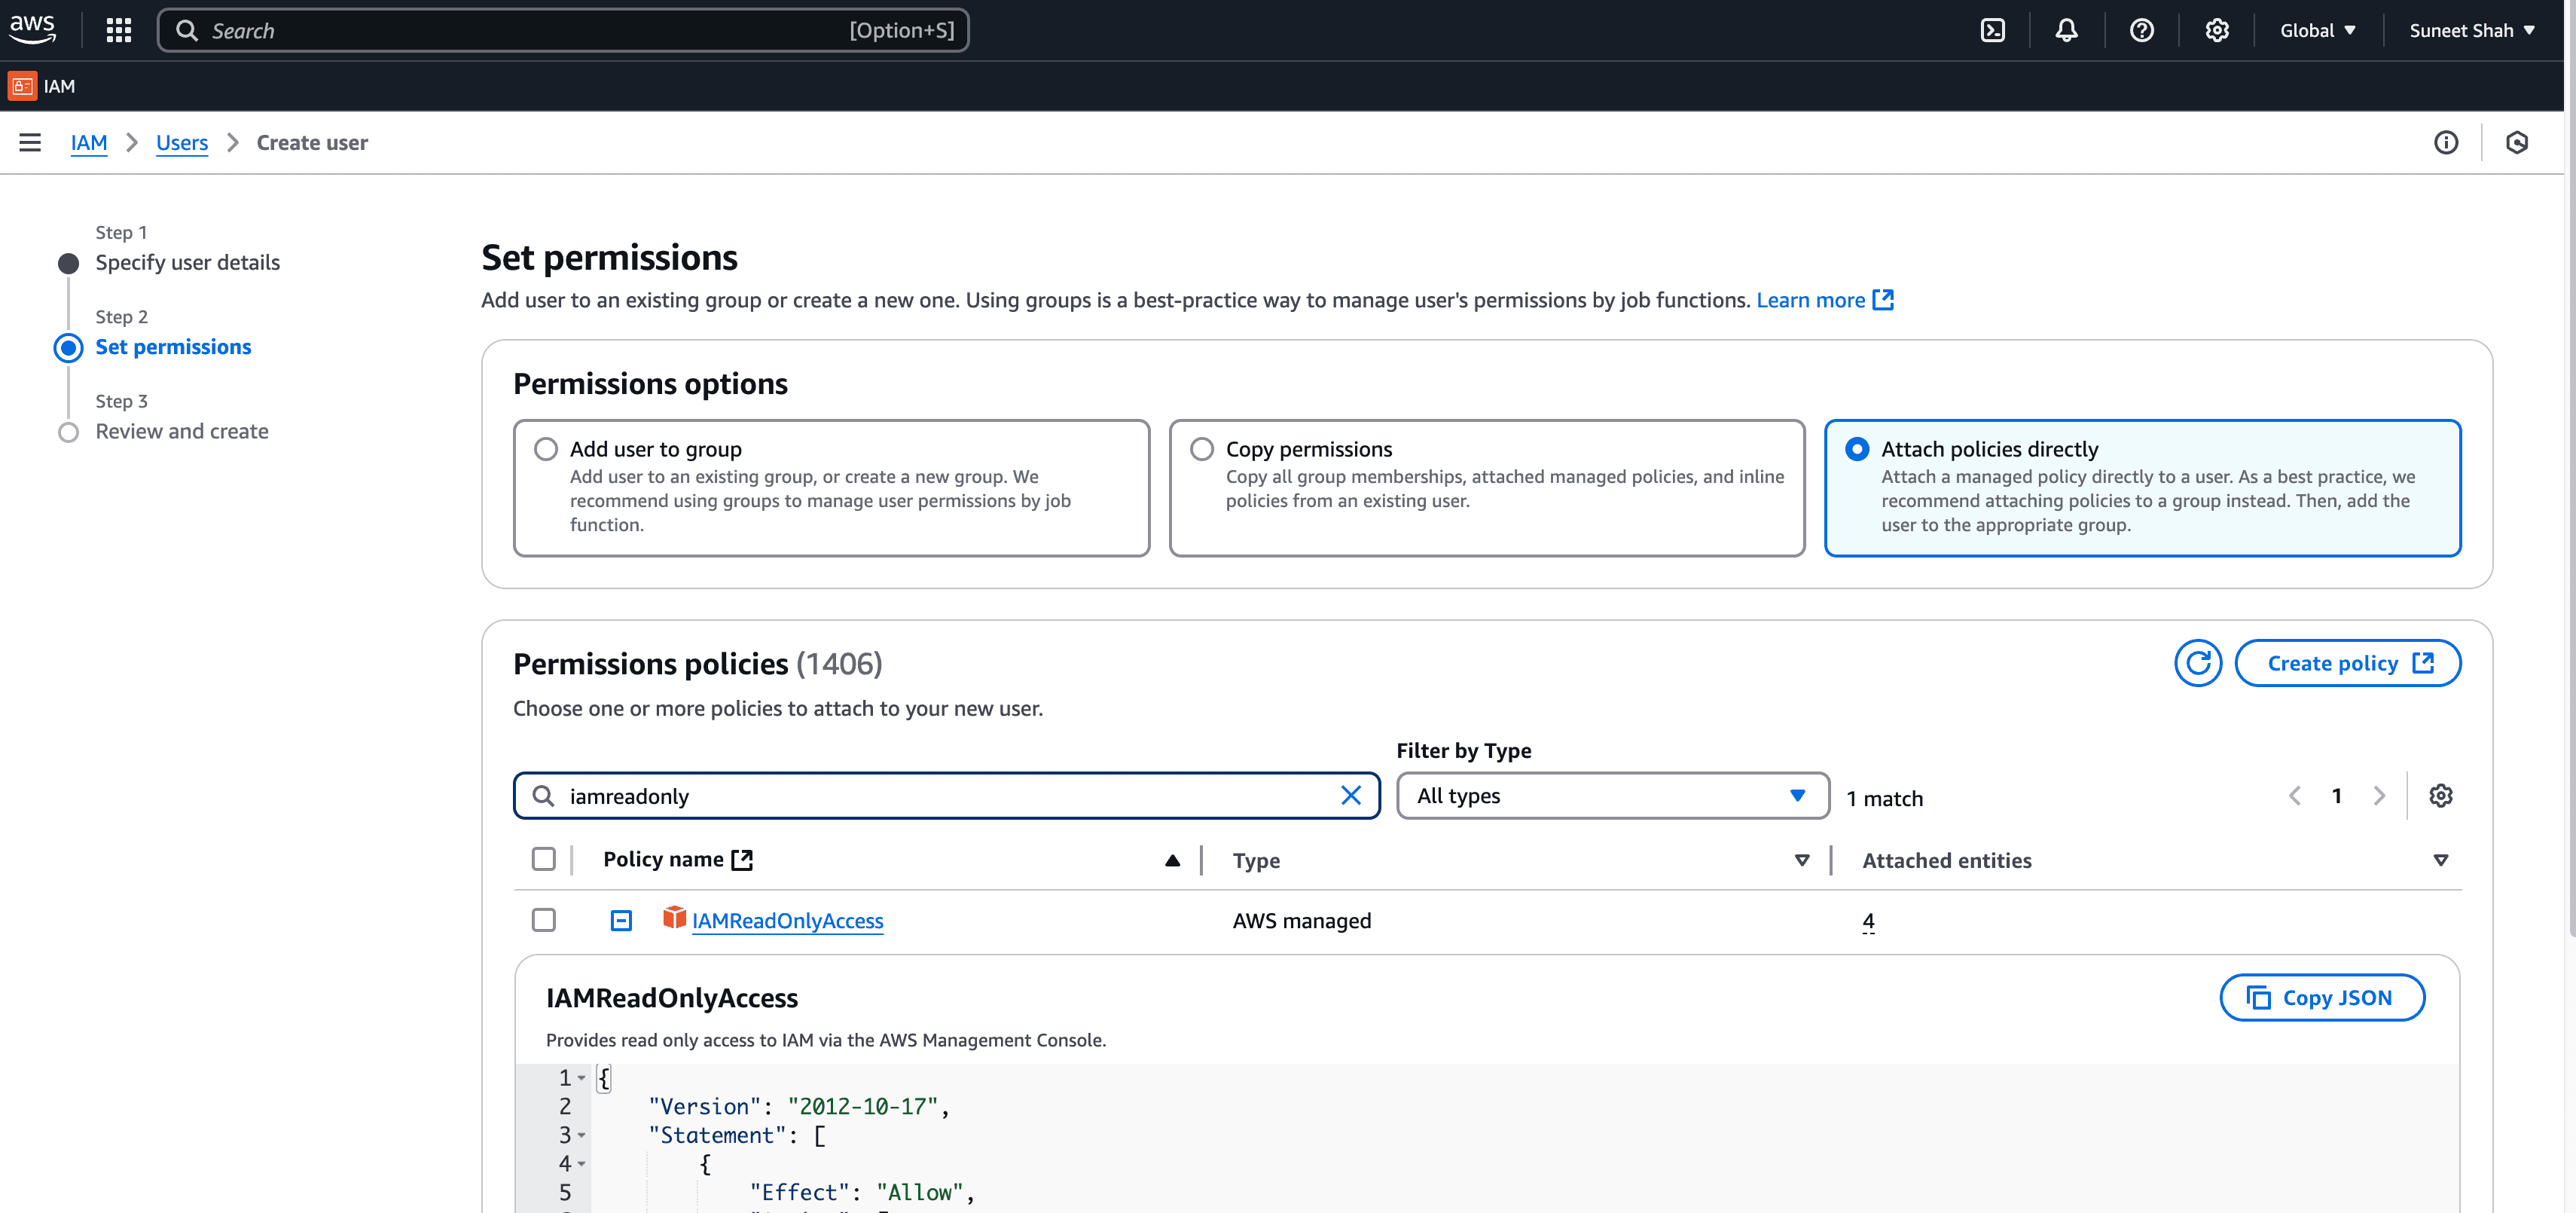
Task: Click the Create policy button
Action: pyautogui.click(x=2347, y=663)
